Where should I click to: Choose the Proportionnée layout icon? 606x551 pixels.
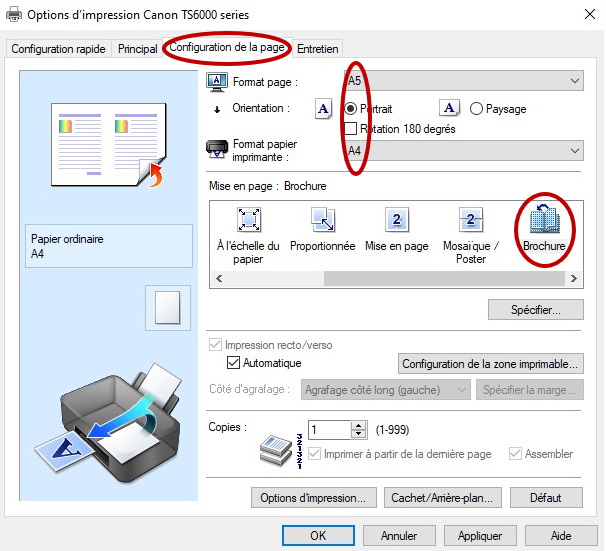click(x=323, y=219)
